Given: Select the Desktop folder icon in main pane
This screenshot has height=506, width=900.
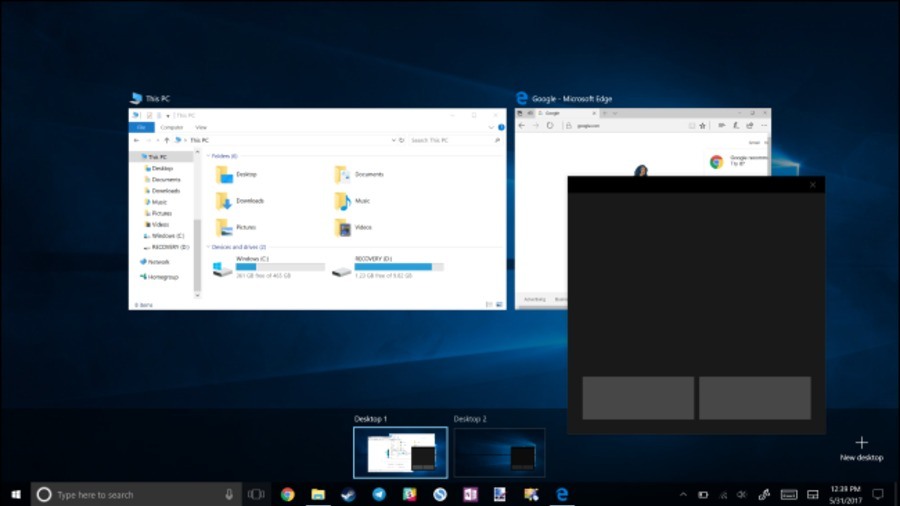Looking at the screenshot, I should coord(224,174).
